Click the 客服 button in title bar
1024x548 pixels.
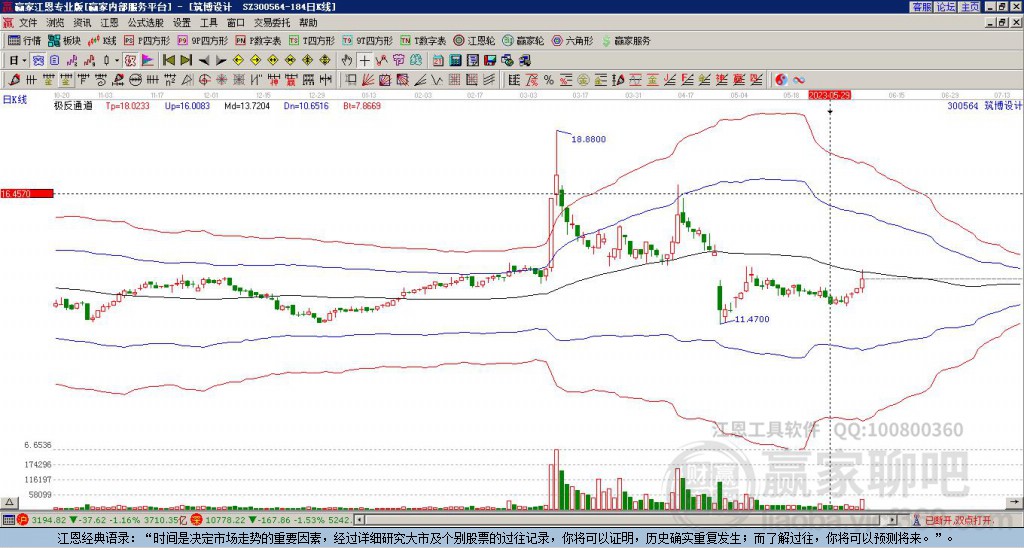point(922,7)
